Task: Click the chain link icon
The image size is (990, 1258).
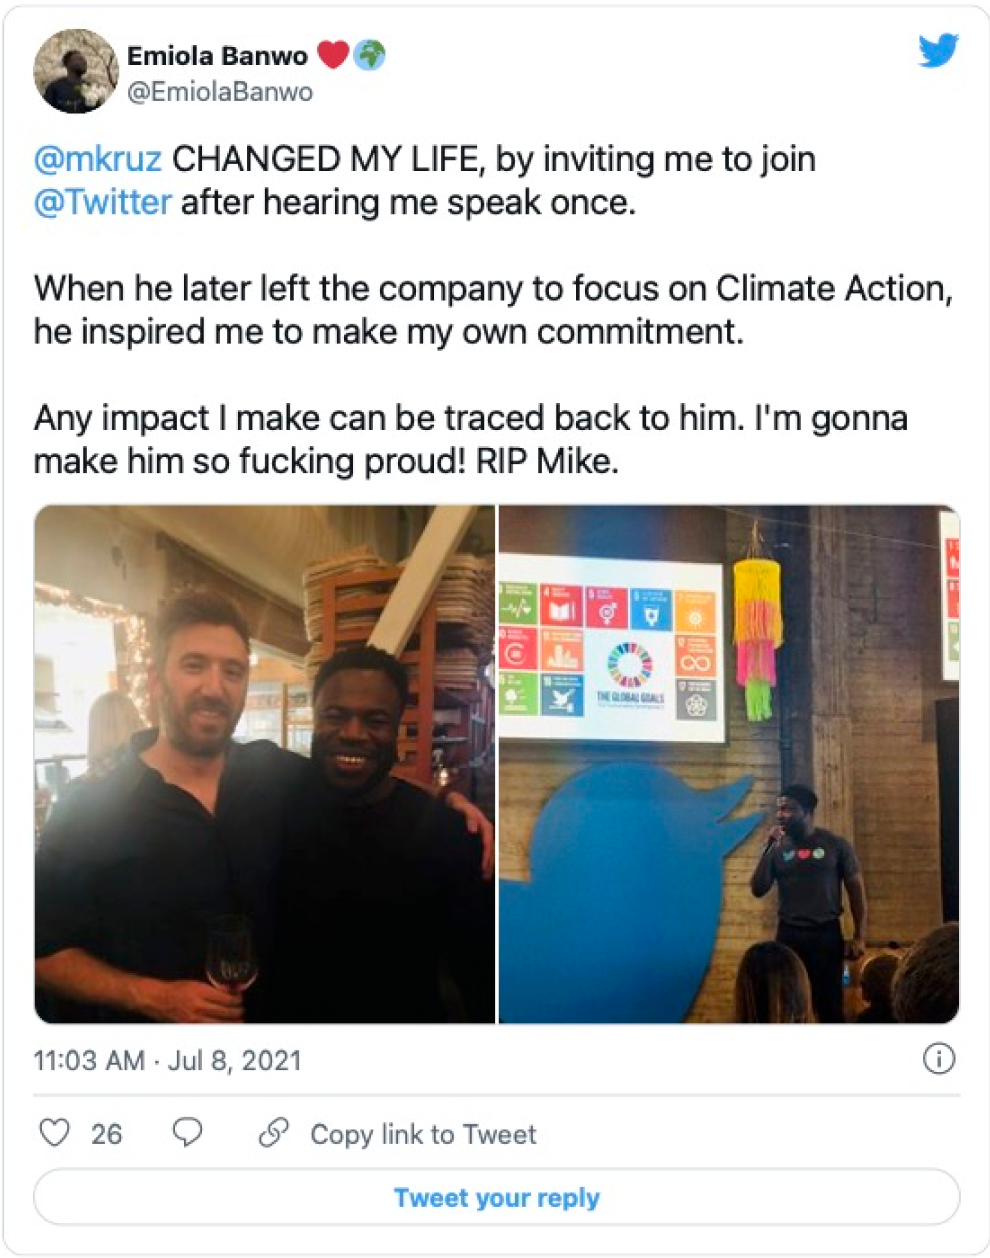Action: tap(273, 1133)
